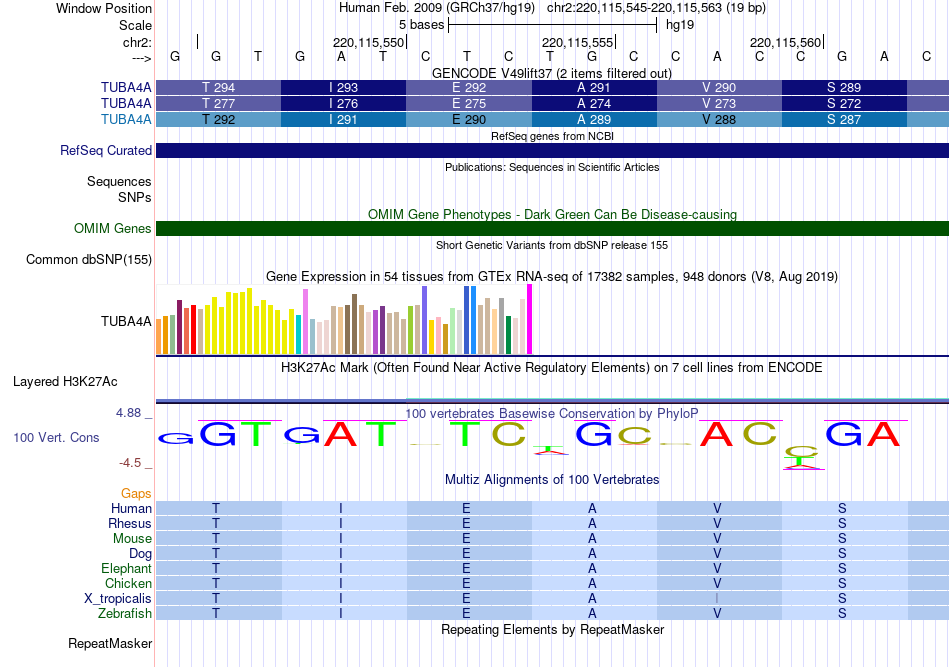Click the V 288 codon box
The height and width of the screenshot is (667, 950).
pyautogui.click(x=719, y=119)
